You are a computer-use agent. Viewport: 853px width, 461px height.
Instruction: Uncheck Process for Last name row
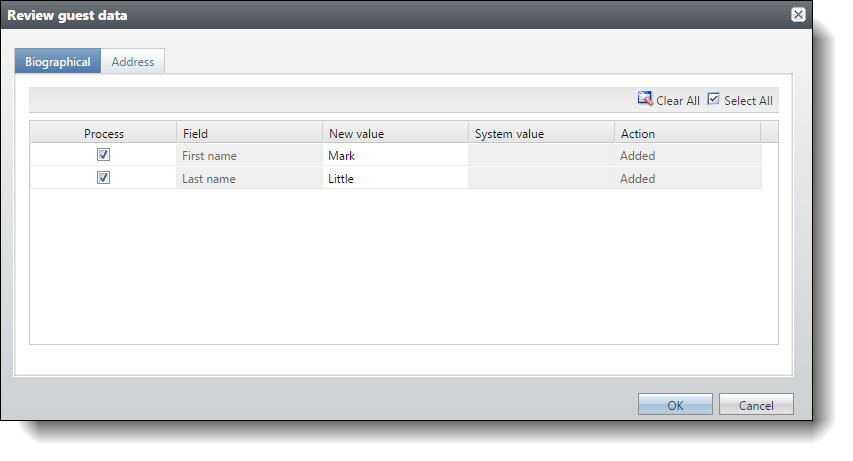(x=103, y=177)
